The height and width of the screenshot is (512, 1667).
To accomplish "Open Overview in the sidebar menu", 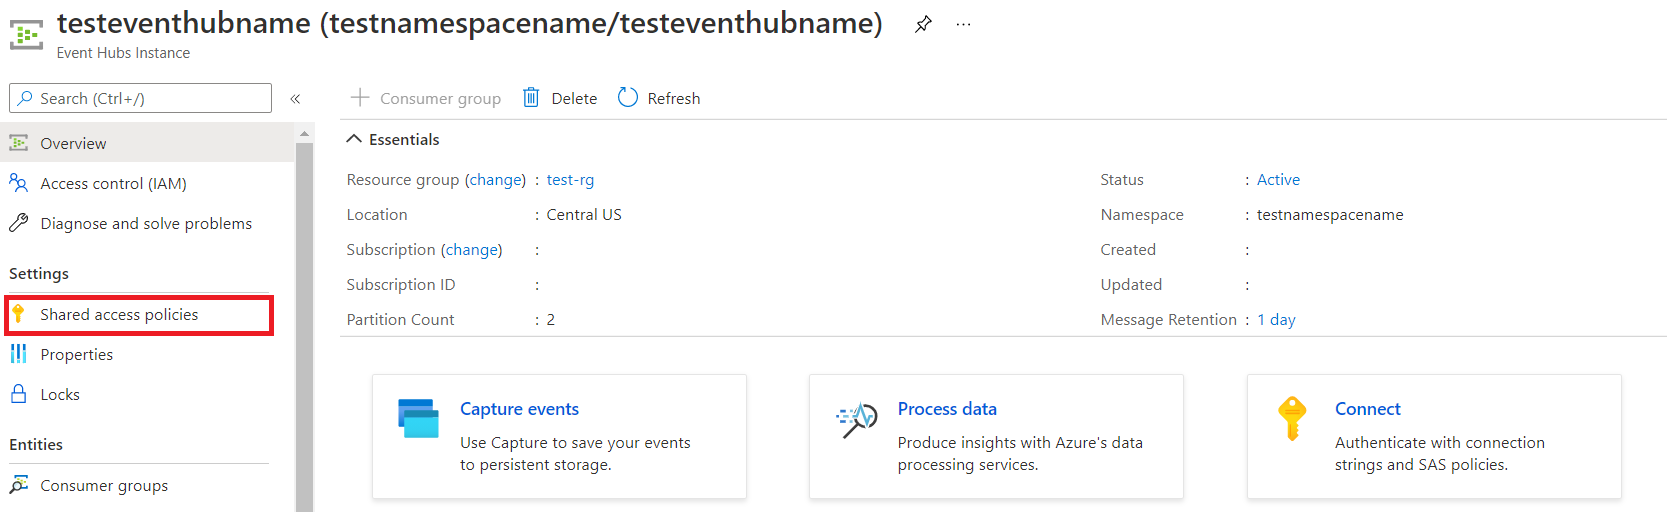I will coord(148,143).
